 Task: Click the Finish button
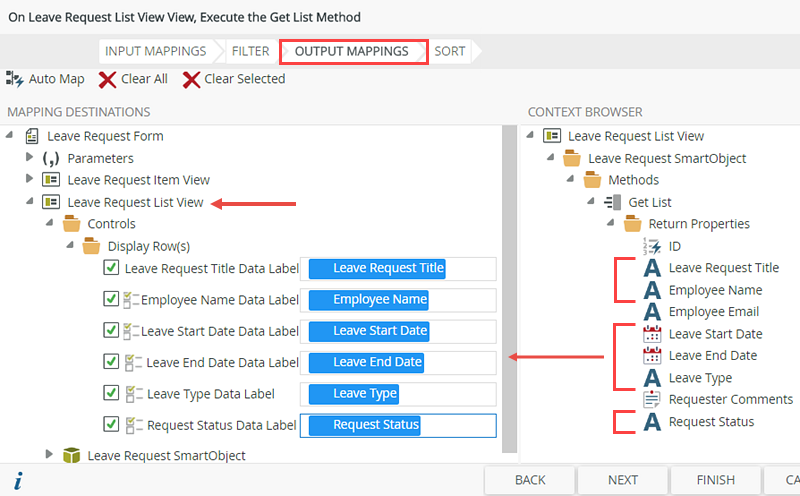click(715, 480)
